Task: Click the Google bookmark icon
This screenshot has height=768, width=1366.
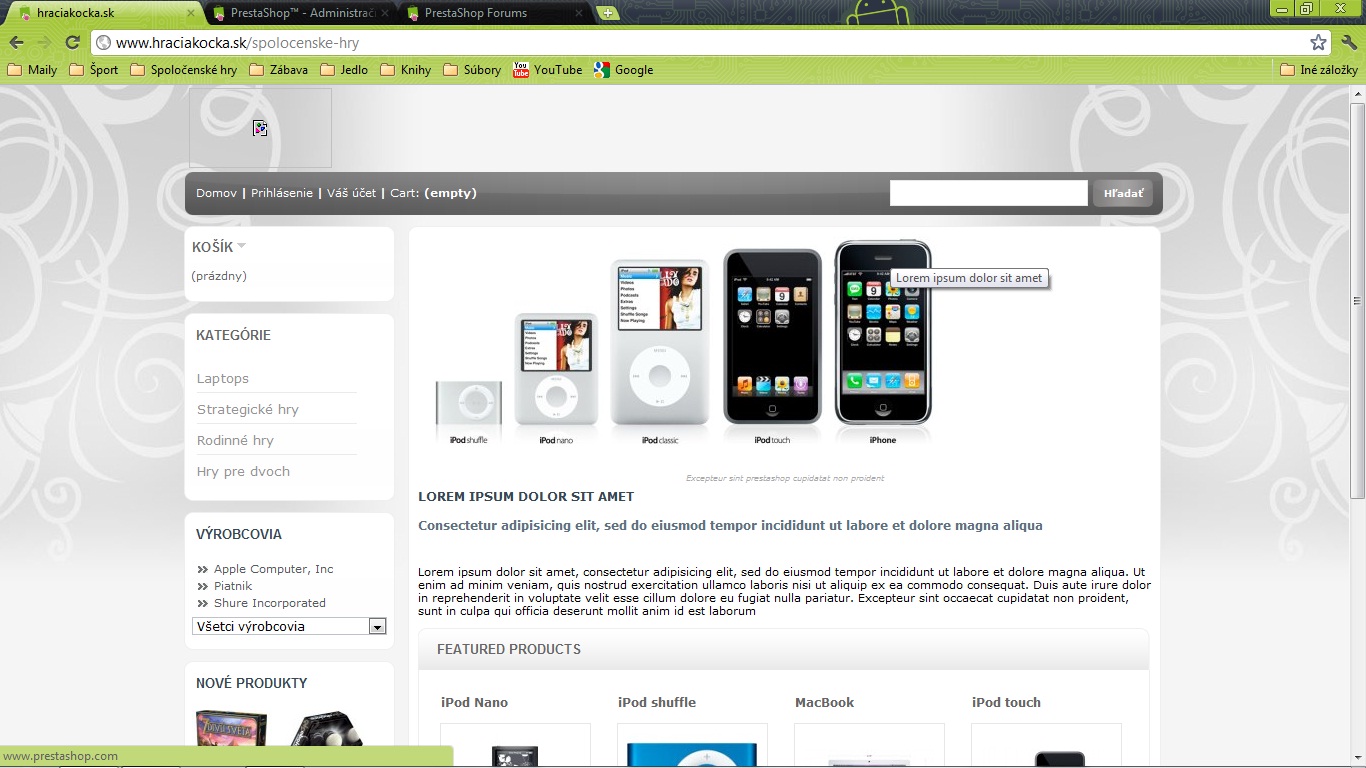Action: 601,70
